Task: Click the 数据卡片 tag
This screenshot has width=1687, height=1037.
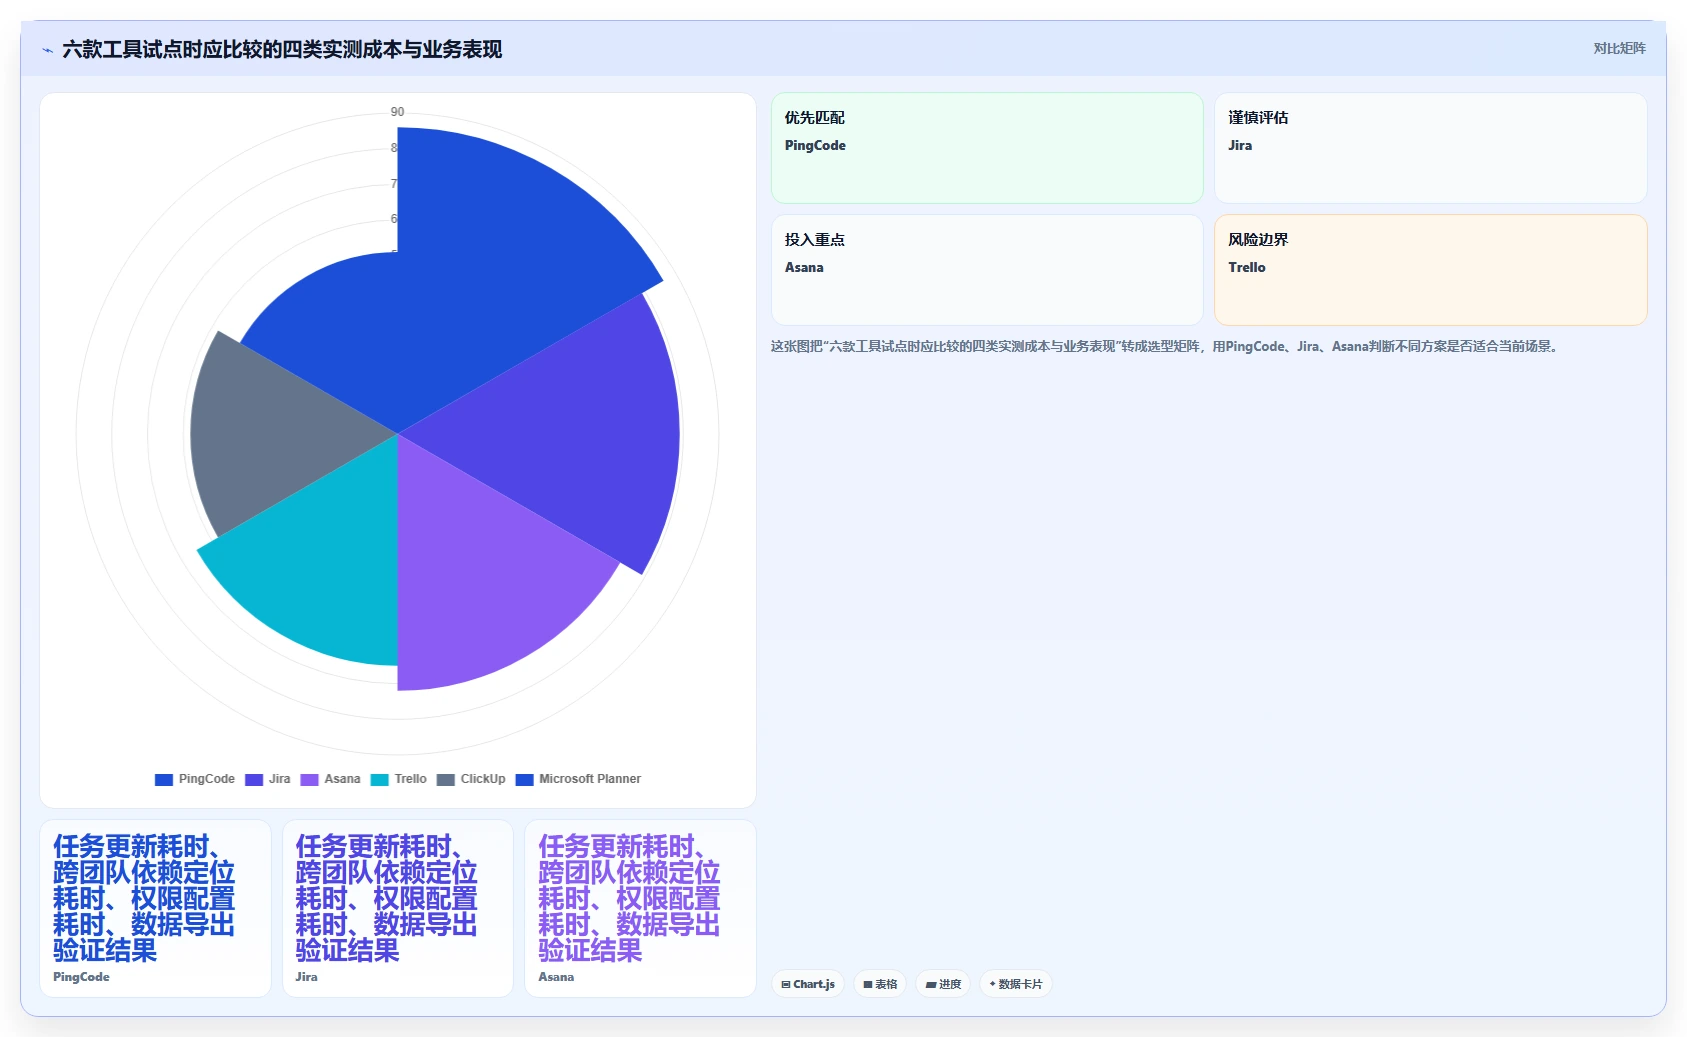Action: pyautogui.click(x=1016, y=984)
